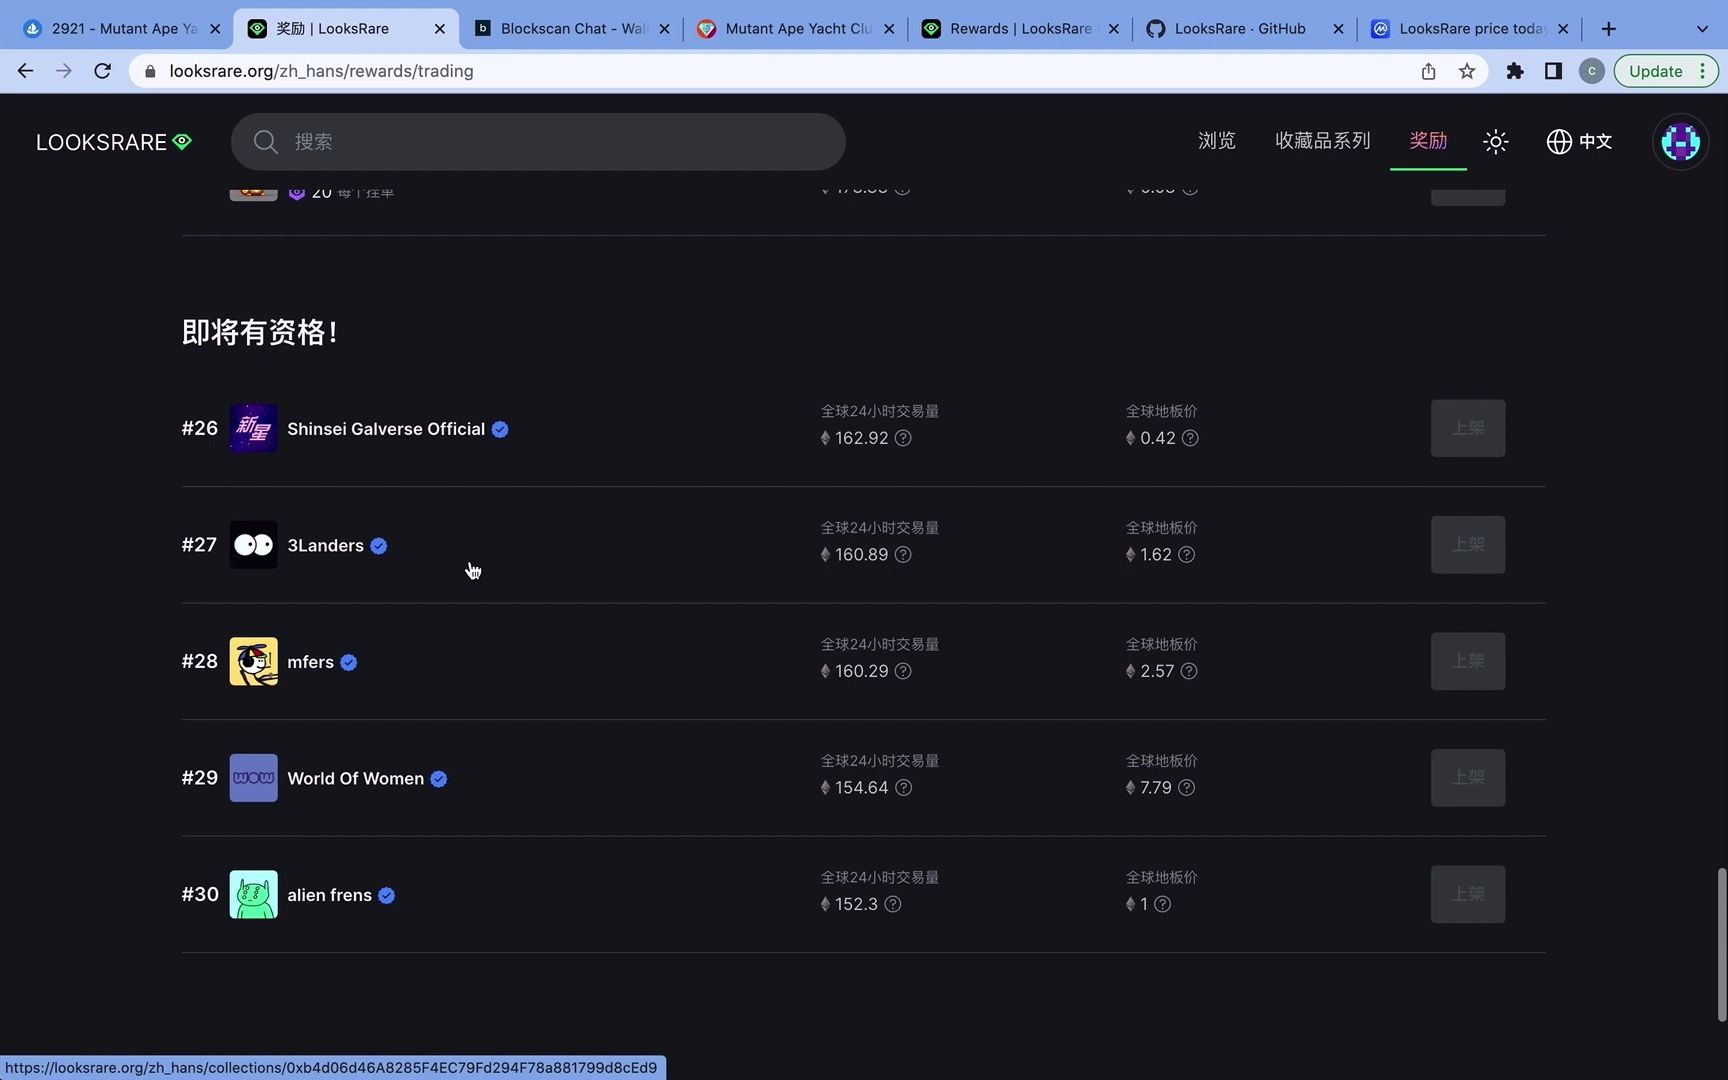Click verified badge beside Shinsei Galverse Official
The image size is (1728, 1080).
(x=500, y=430)
